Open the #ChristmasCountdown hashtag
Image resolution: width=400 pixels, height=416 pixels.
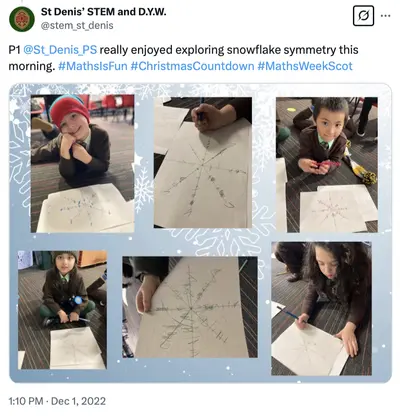pyautogui.click(x=192, y=66)
